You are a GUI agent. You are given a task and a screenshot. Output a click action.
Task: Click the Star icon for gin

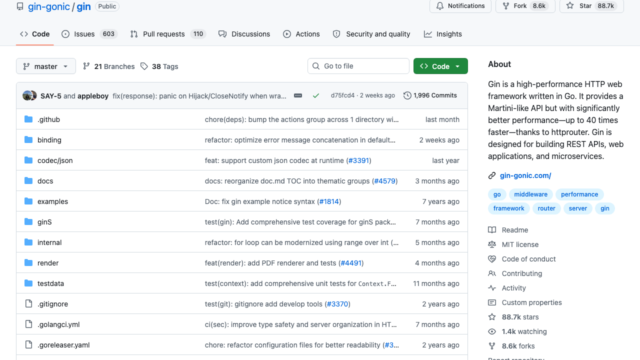[570, 6]
